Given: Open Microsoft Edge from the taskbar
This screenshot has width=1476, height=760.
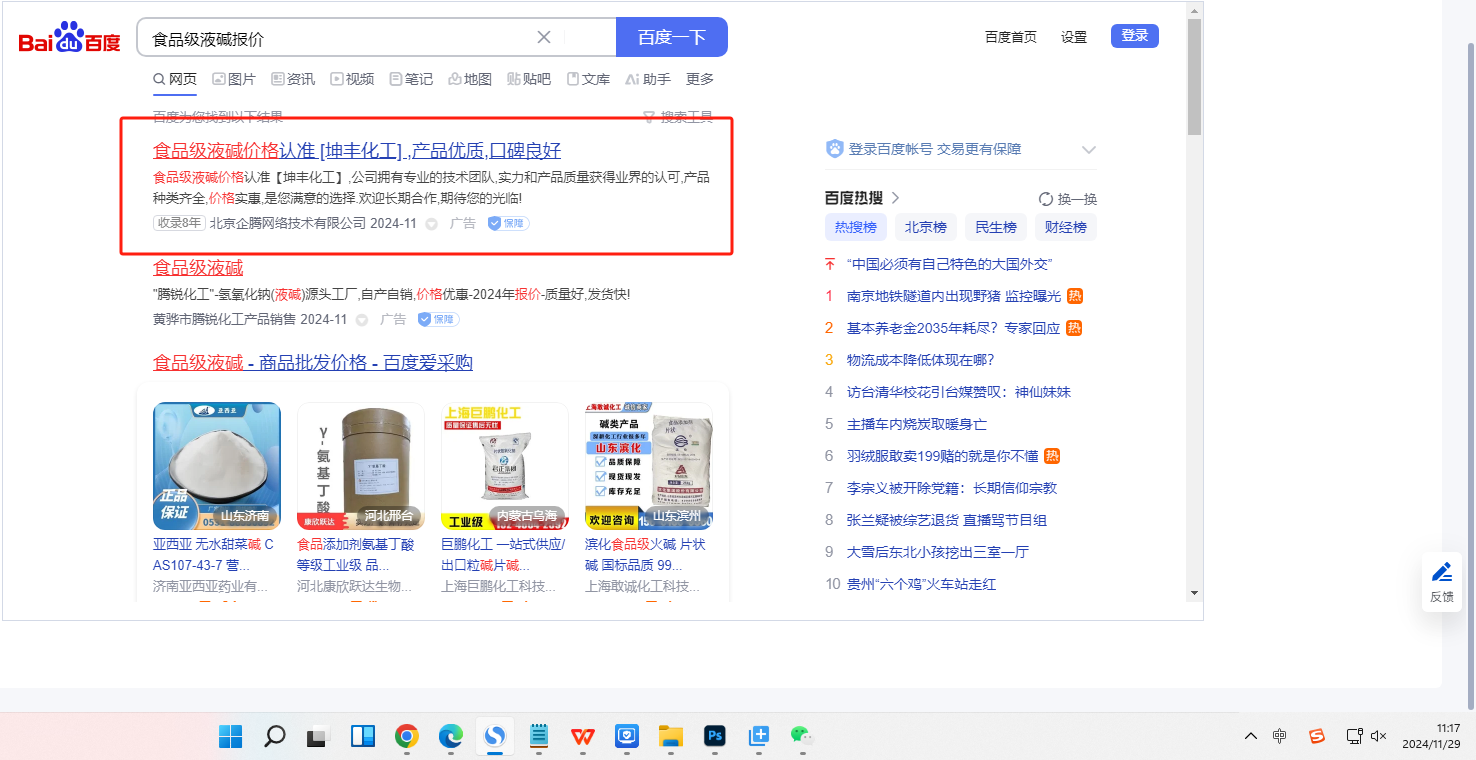Looking at the screenshot, I should [450, 737].
